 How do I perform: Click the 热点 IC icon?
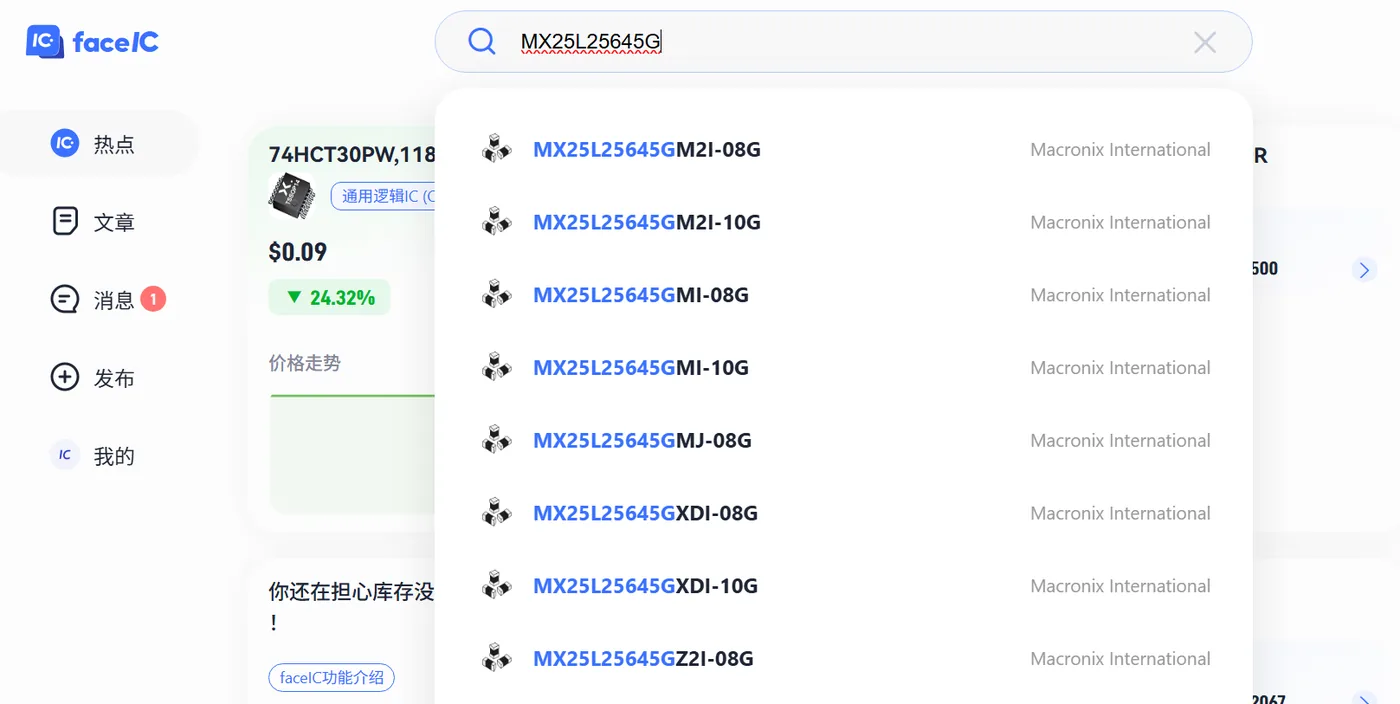coord(65,143)
